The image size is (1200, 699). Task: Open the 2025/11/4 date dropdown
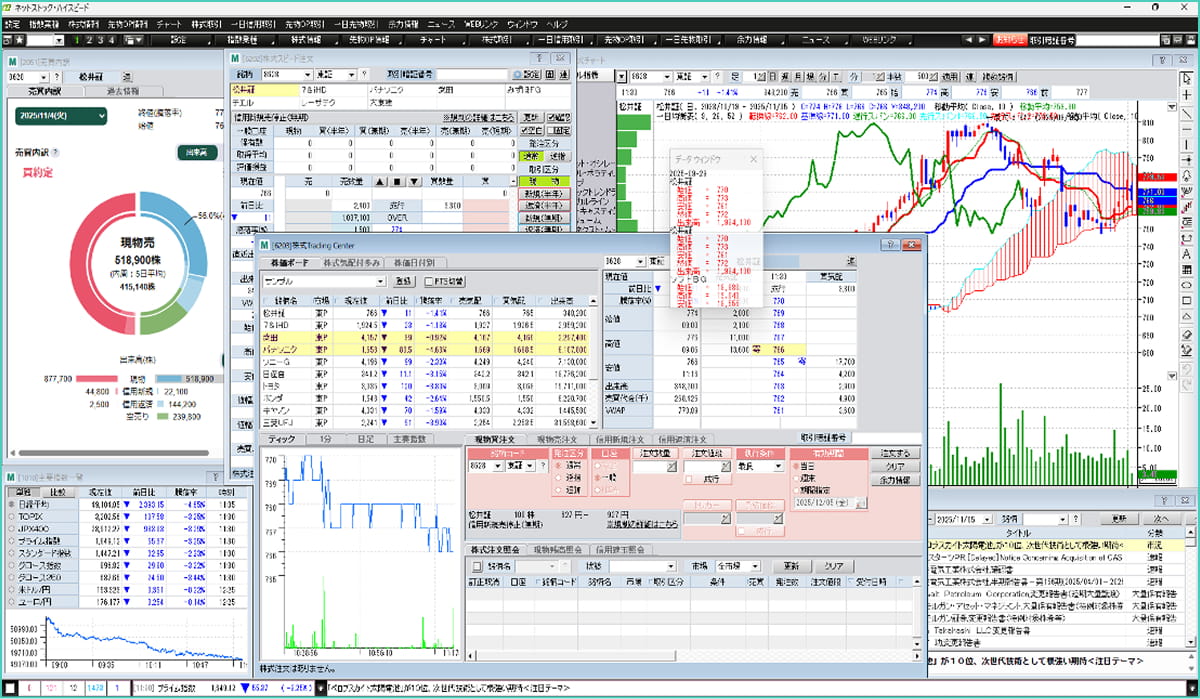point(61,117)
